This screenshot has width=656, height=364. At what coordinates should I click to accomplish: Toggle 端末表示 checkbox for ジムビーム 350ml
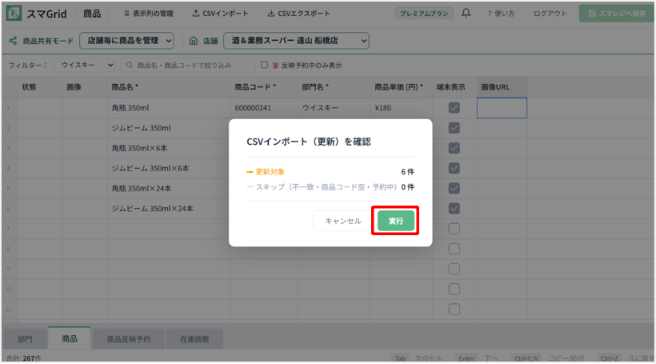[x=454, y=128]
